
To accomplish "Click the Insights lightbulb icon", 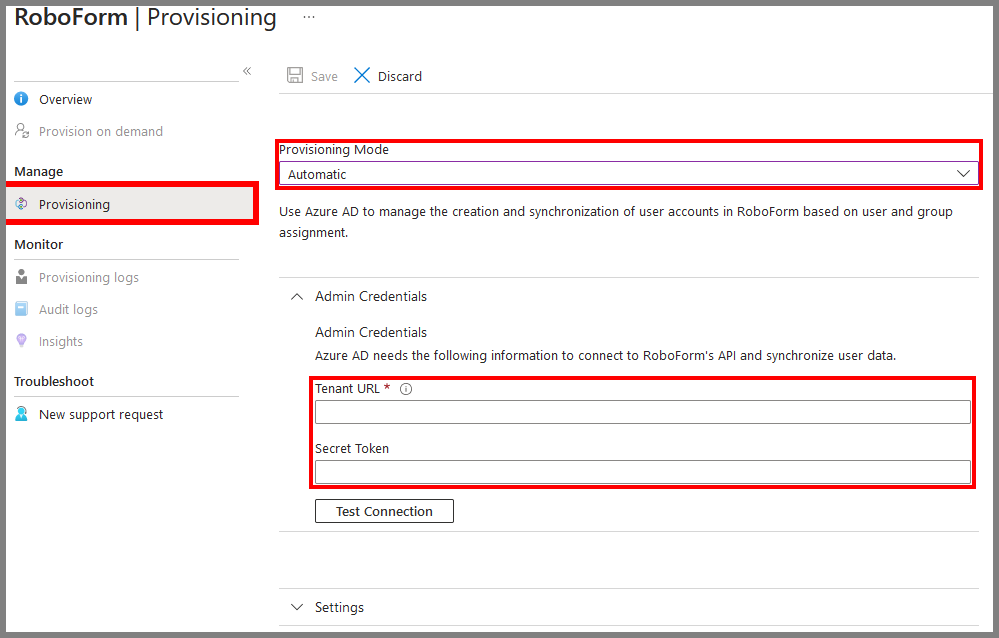I will pyautogui.click(x=21, y=341).
